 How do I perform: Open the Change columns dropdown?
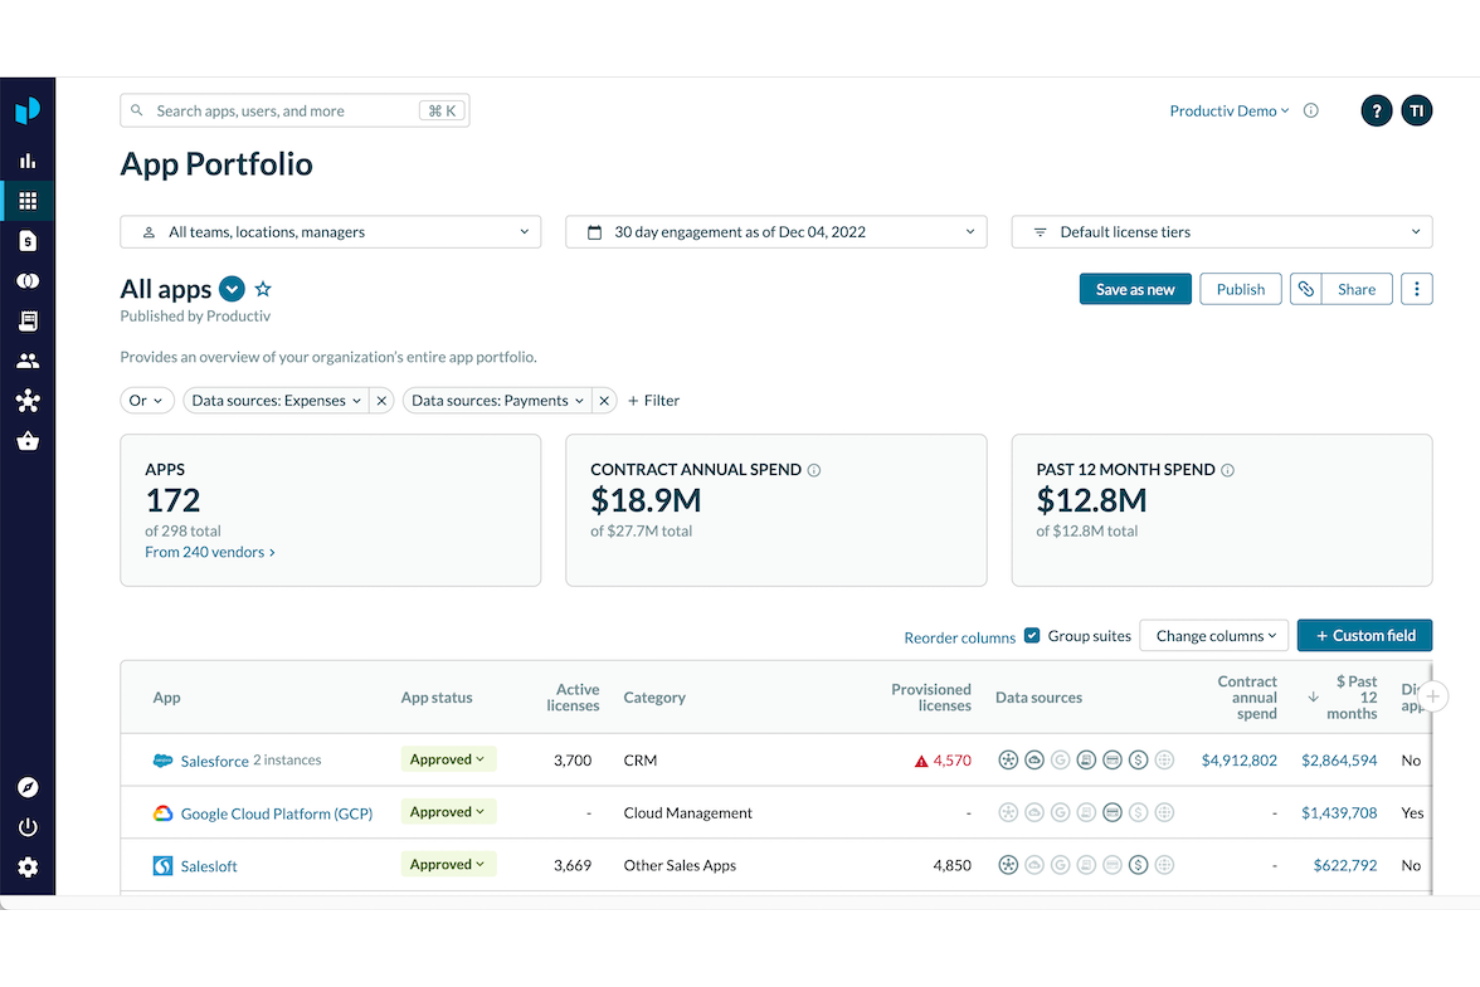[1213, 635]
